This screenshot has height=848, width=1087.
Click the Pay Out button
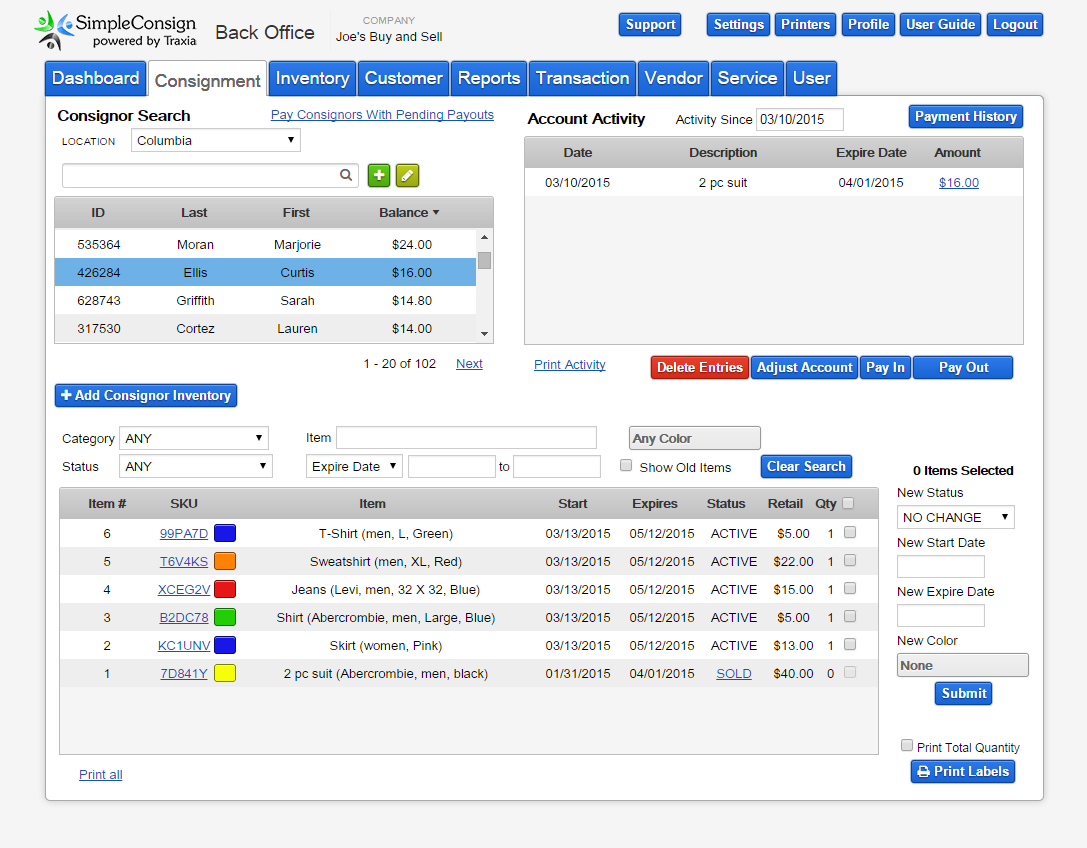(x=962, y=368)
